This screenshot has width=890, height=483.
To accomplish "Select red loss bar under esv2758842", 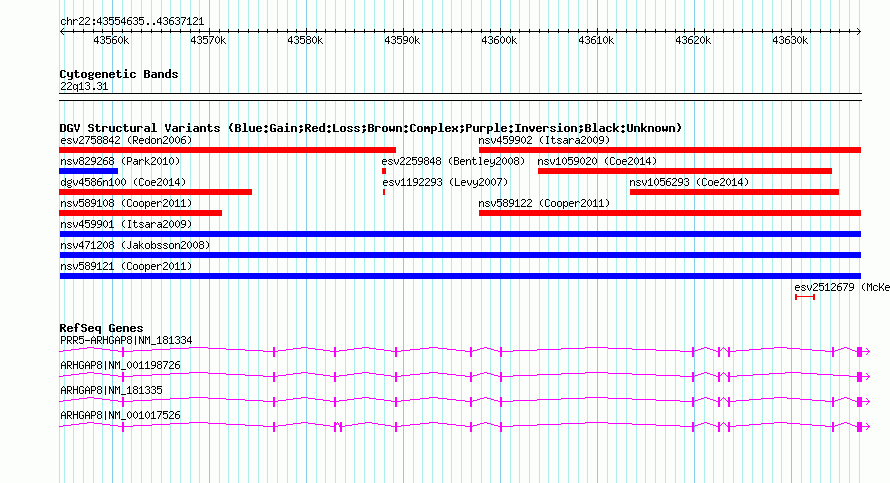I will [227, 150].
